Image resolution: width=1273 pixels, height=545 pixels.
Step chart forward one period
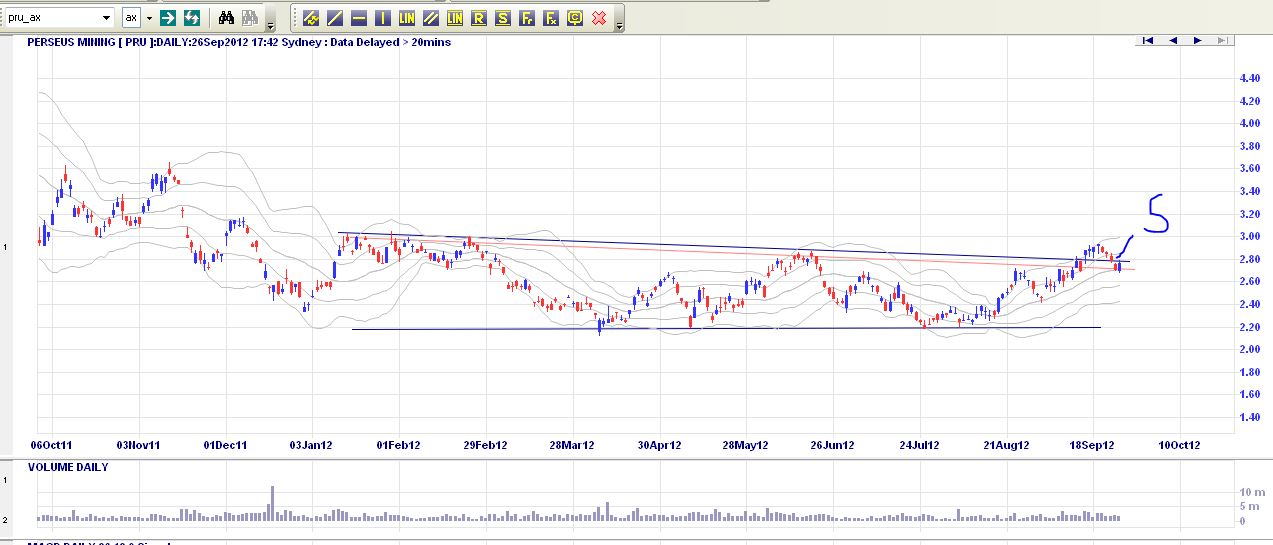coord(1196,40)
